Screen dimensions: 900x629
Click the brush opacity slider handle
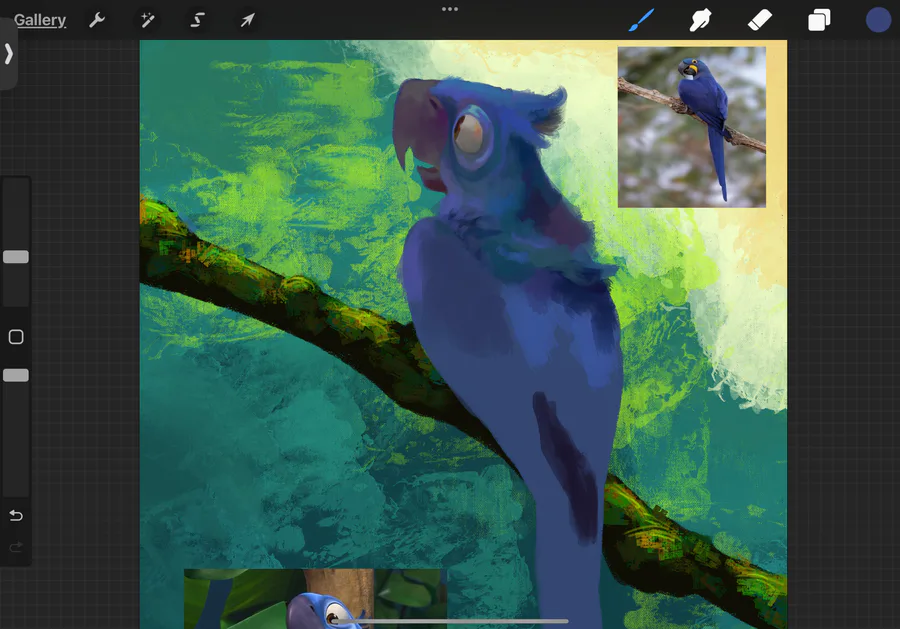tap(16, 375)
